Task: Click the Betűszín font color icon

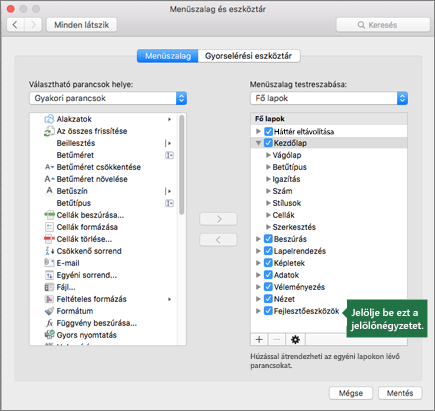Action: [x=49, y=191]
